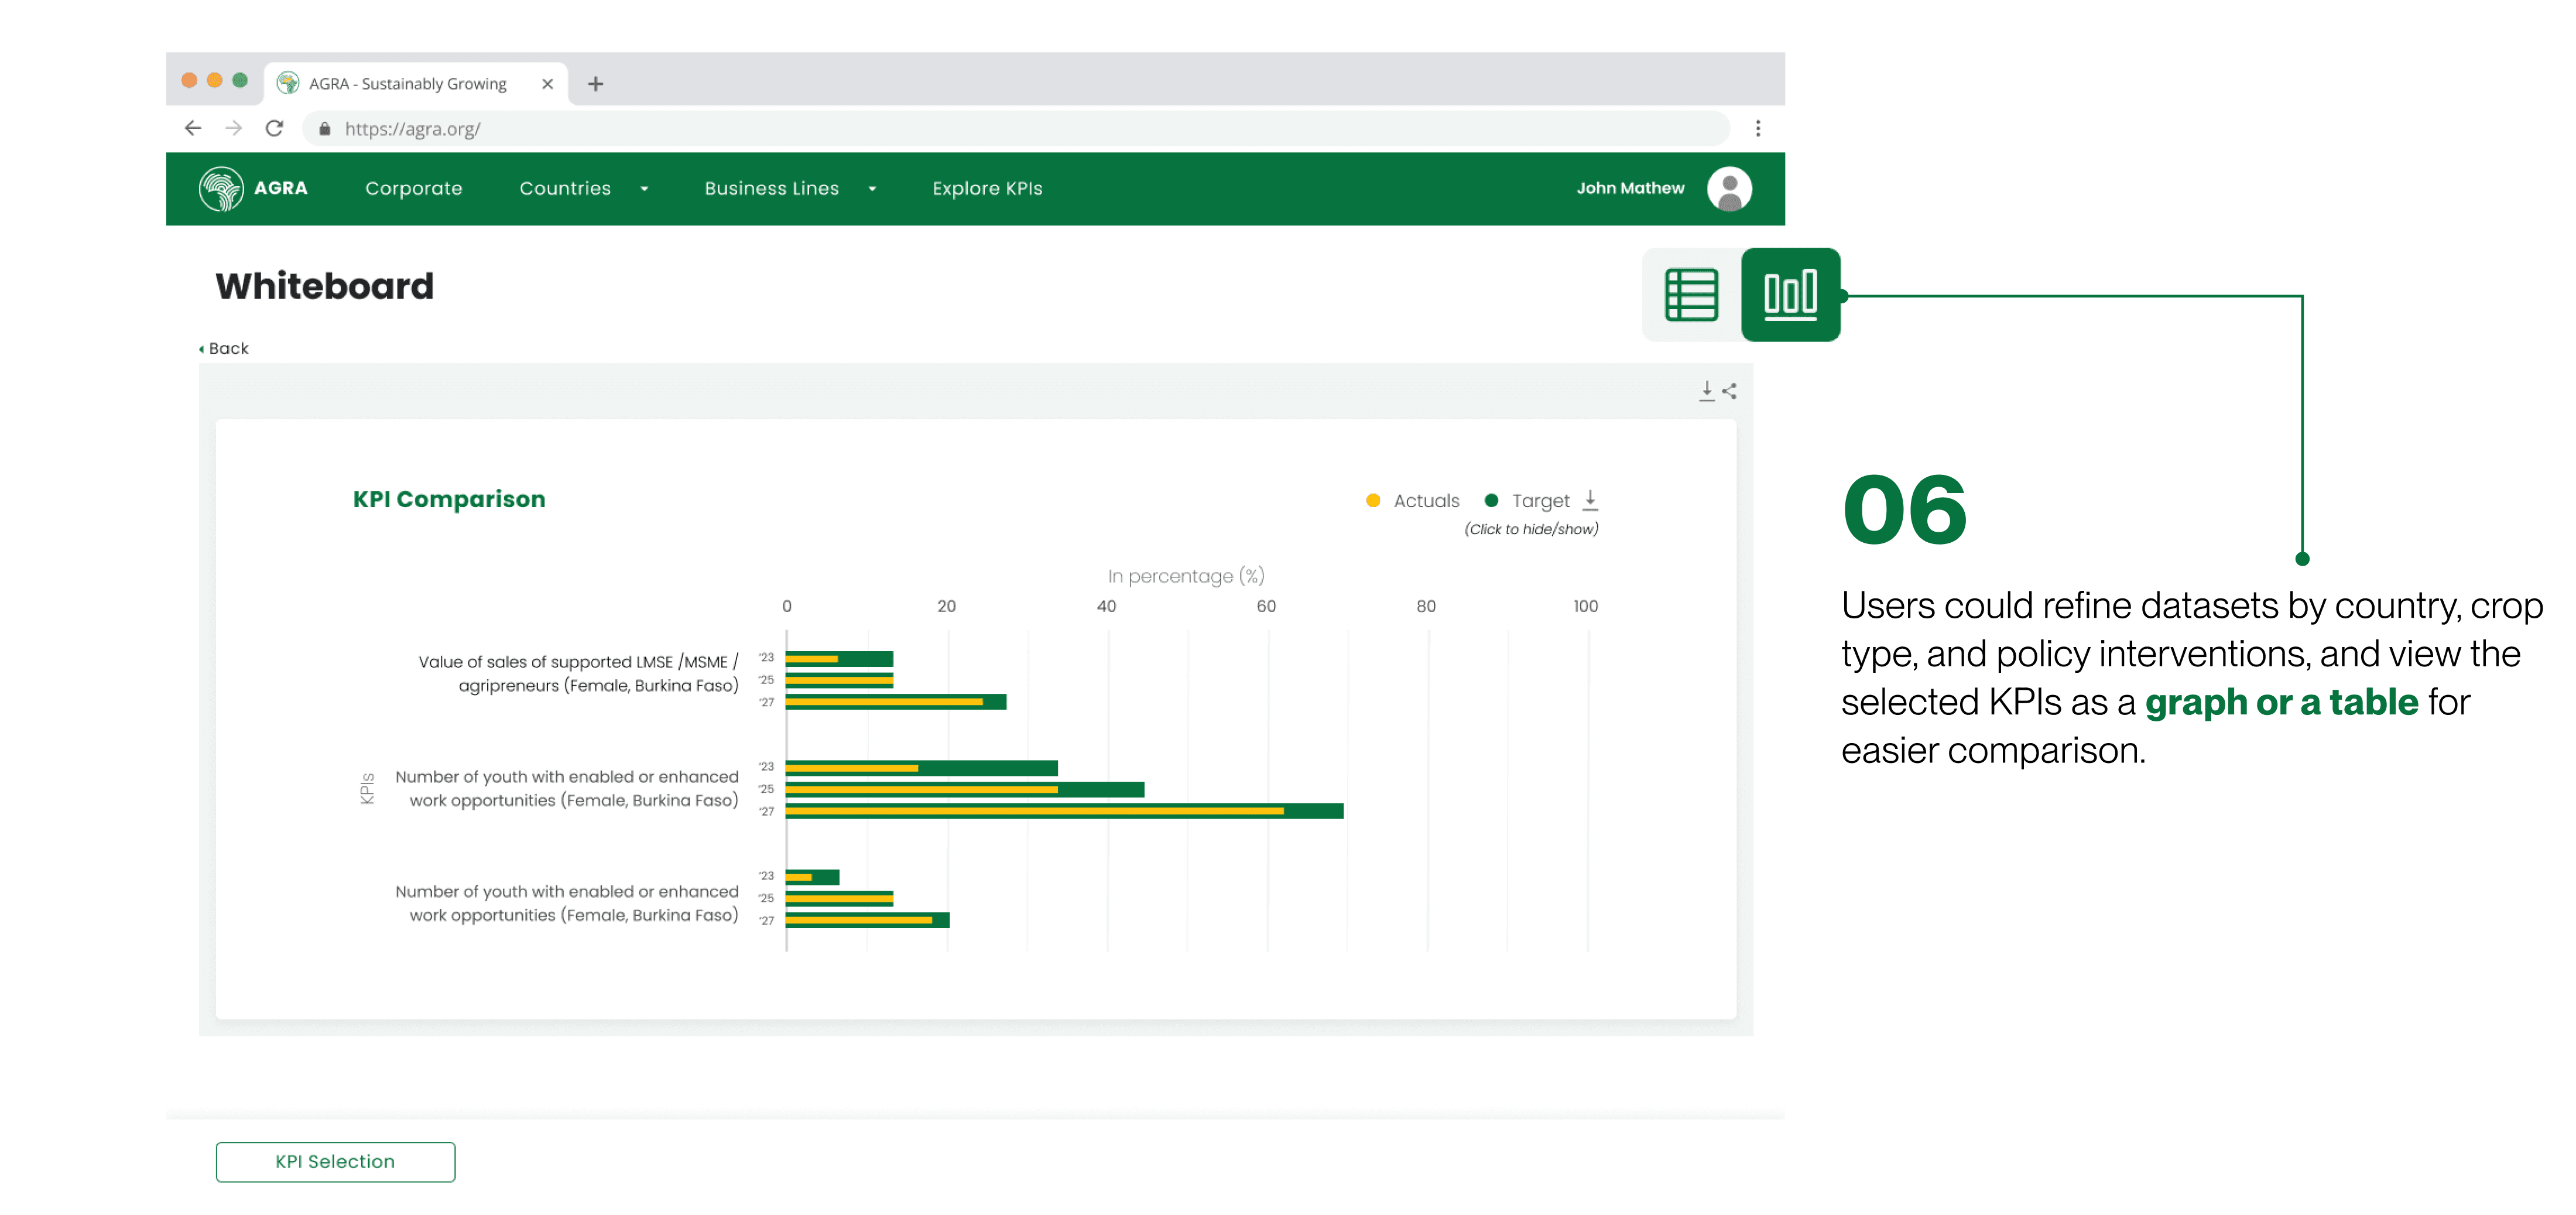Go back with browser back arrow
This screenshot has height=1215, width=2576.
(193, 128)
